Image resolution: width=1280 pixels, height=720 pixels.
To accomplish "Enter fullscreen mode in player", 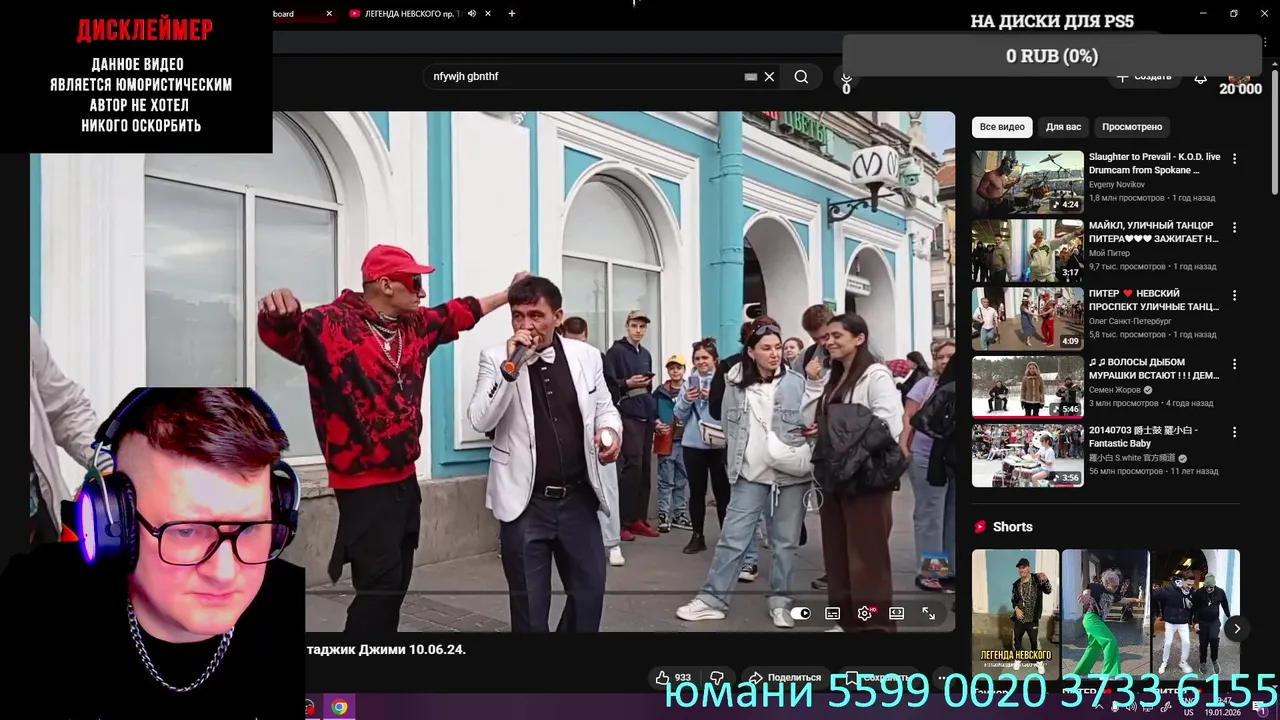I will tap(929, 613).
